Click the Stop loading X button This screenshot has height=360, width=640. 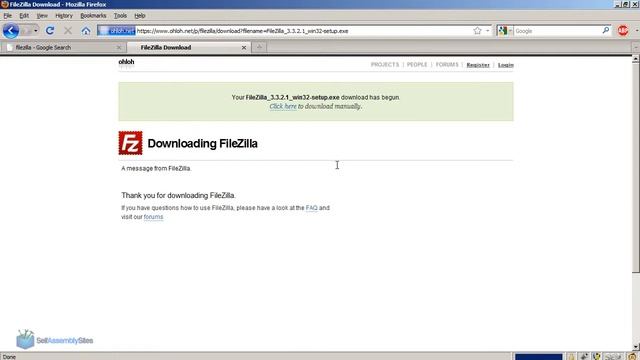pyautogui.click(x=68, y=31)
